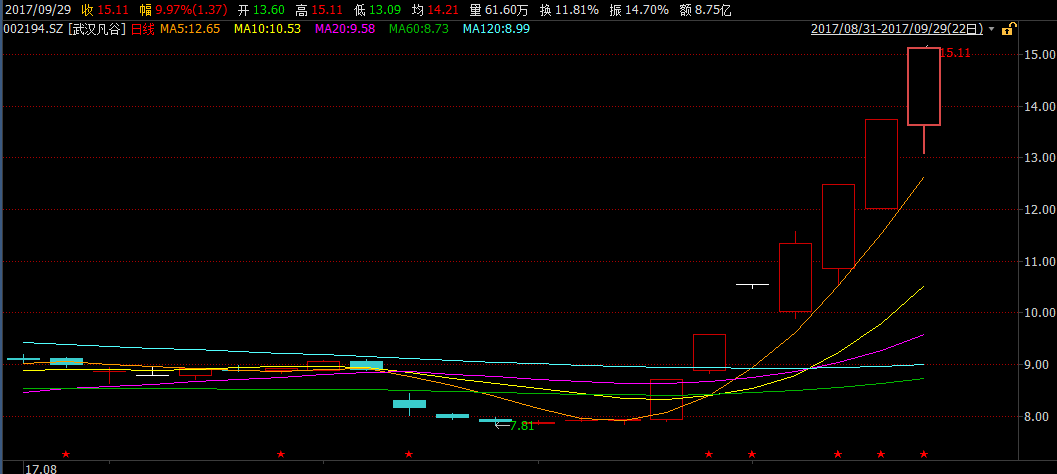The width and height of the screenshot is (1057, 474).
Task: Click the 换 11.81% turnover value
Action: pos(569,10)
